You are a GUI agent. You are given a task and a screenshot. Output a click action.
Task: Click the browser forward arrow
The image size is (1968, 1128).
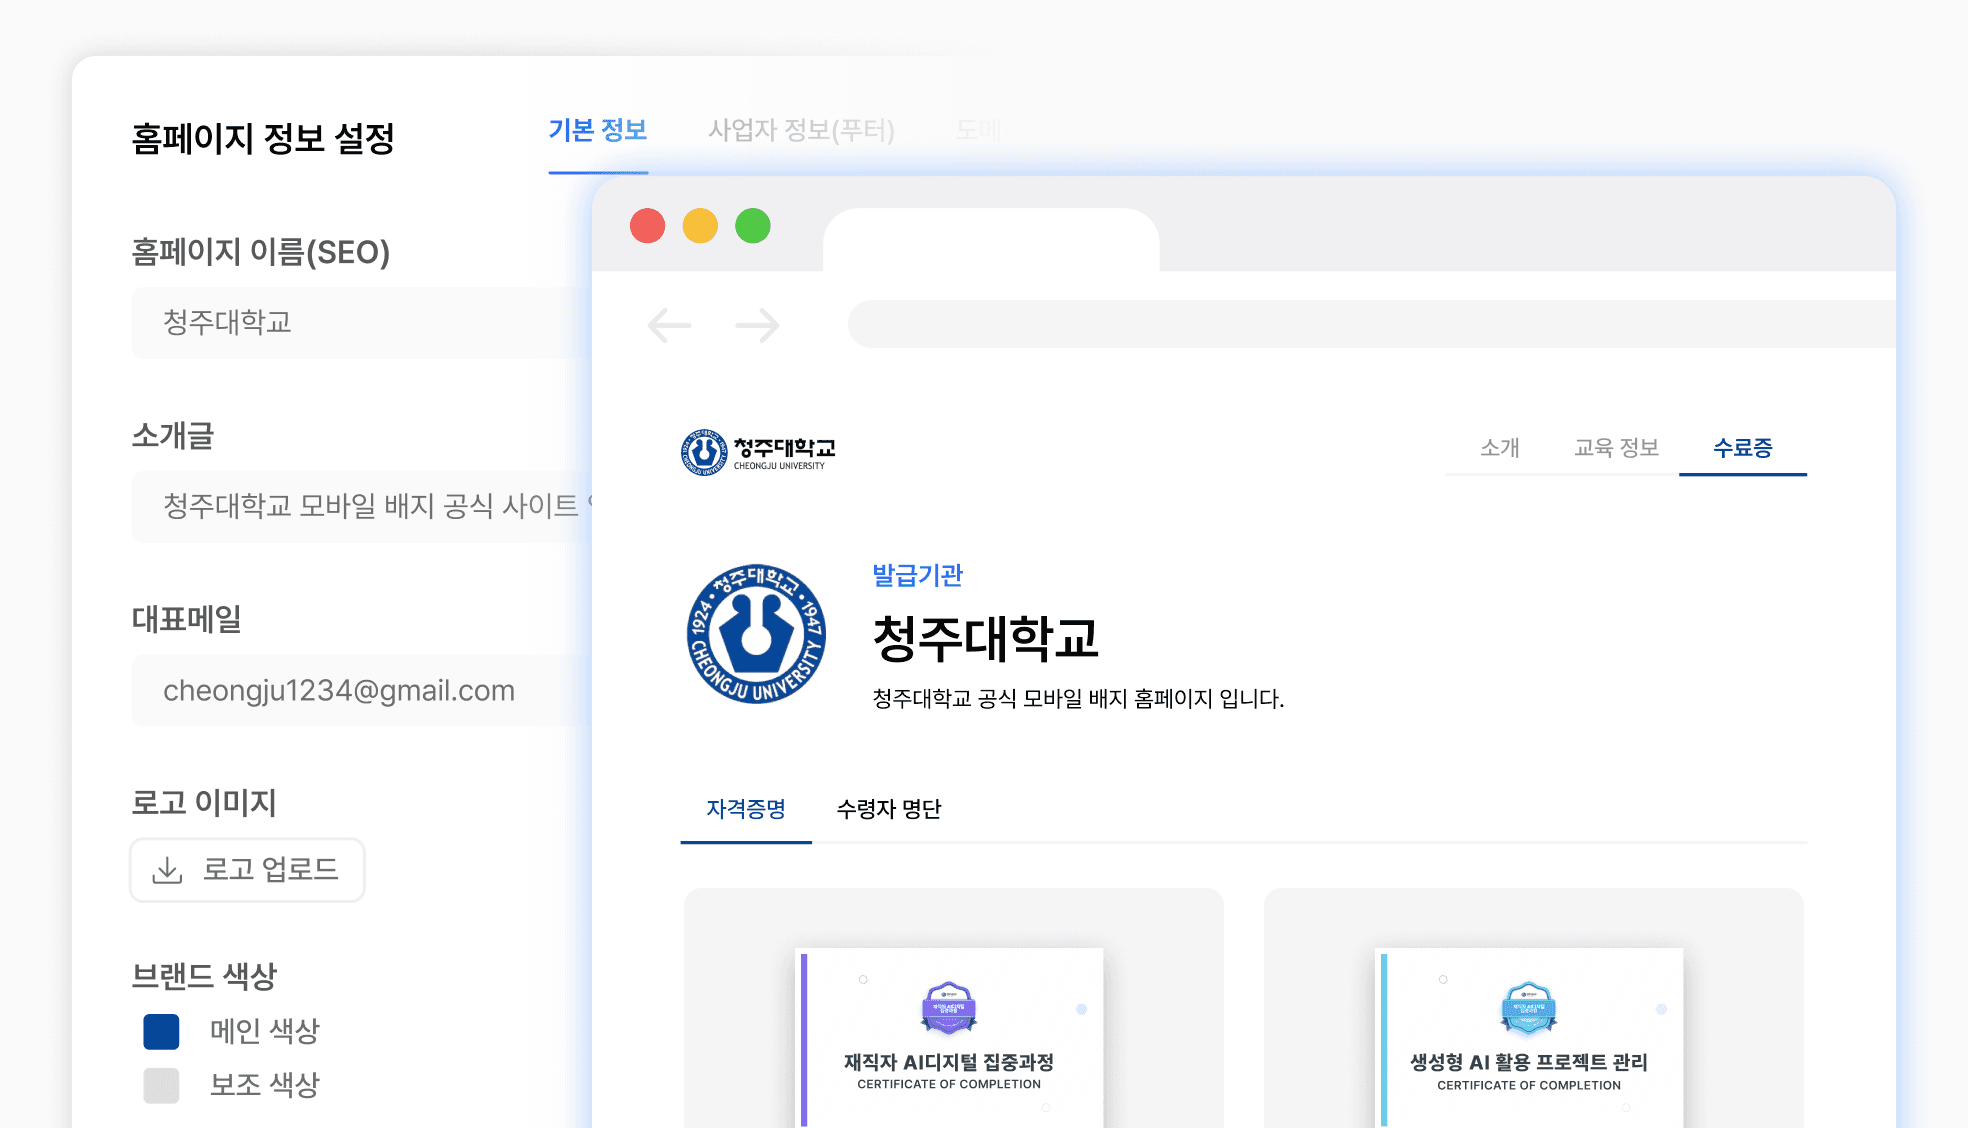756,325
